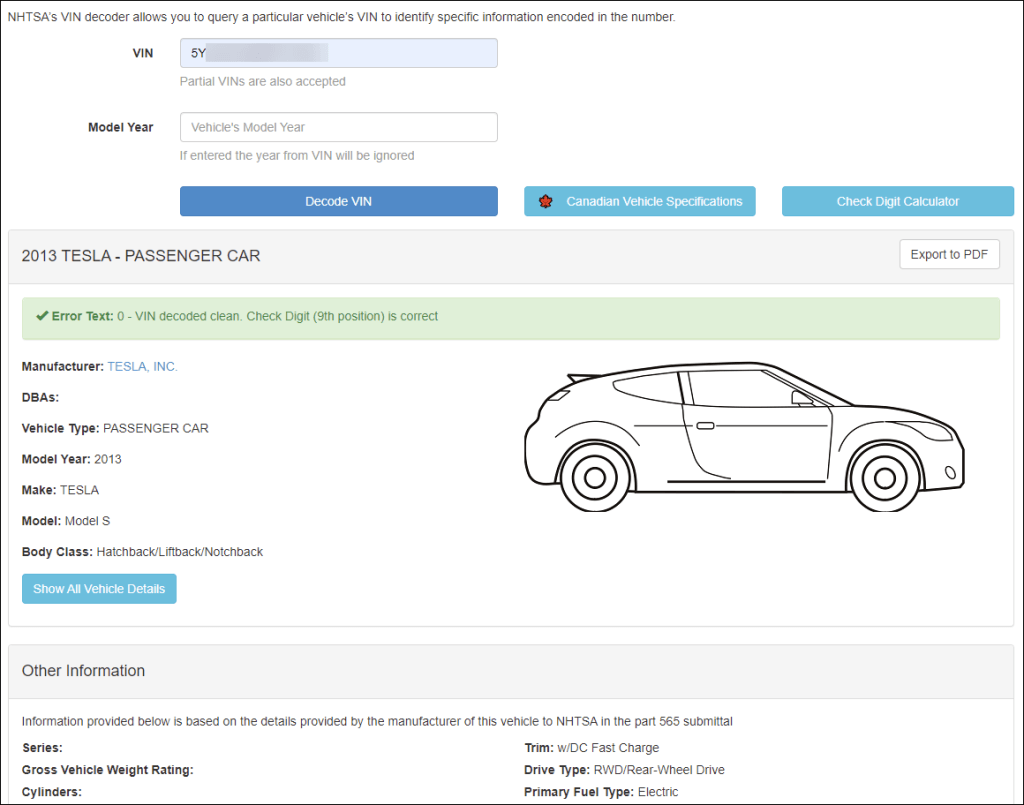Open the Check Digit Calculator
Viewport: 1024px width, 805px height.
pos(897,201)
